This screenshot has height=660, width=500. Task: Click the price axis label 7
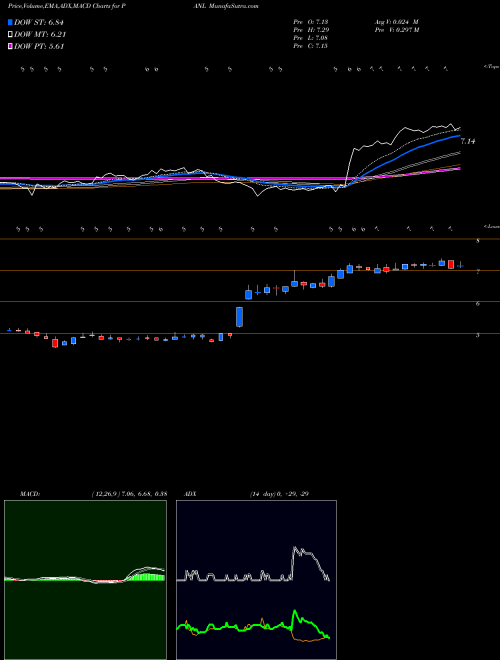[478, 273]
